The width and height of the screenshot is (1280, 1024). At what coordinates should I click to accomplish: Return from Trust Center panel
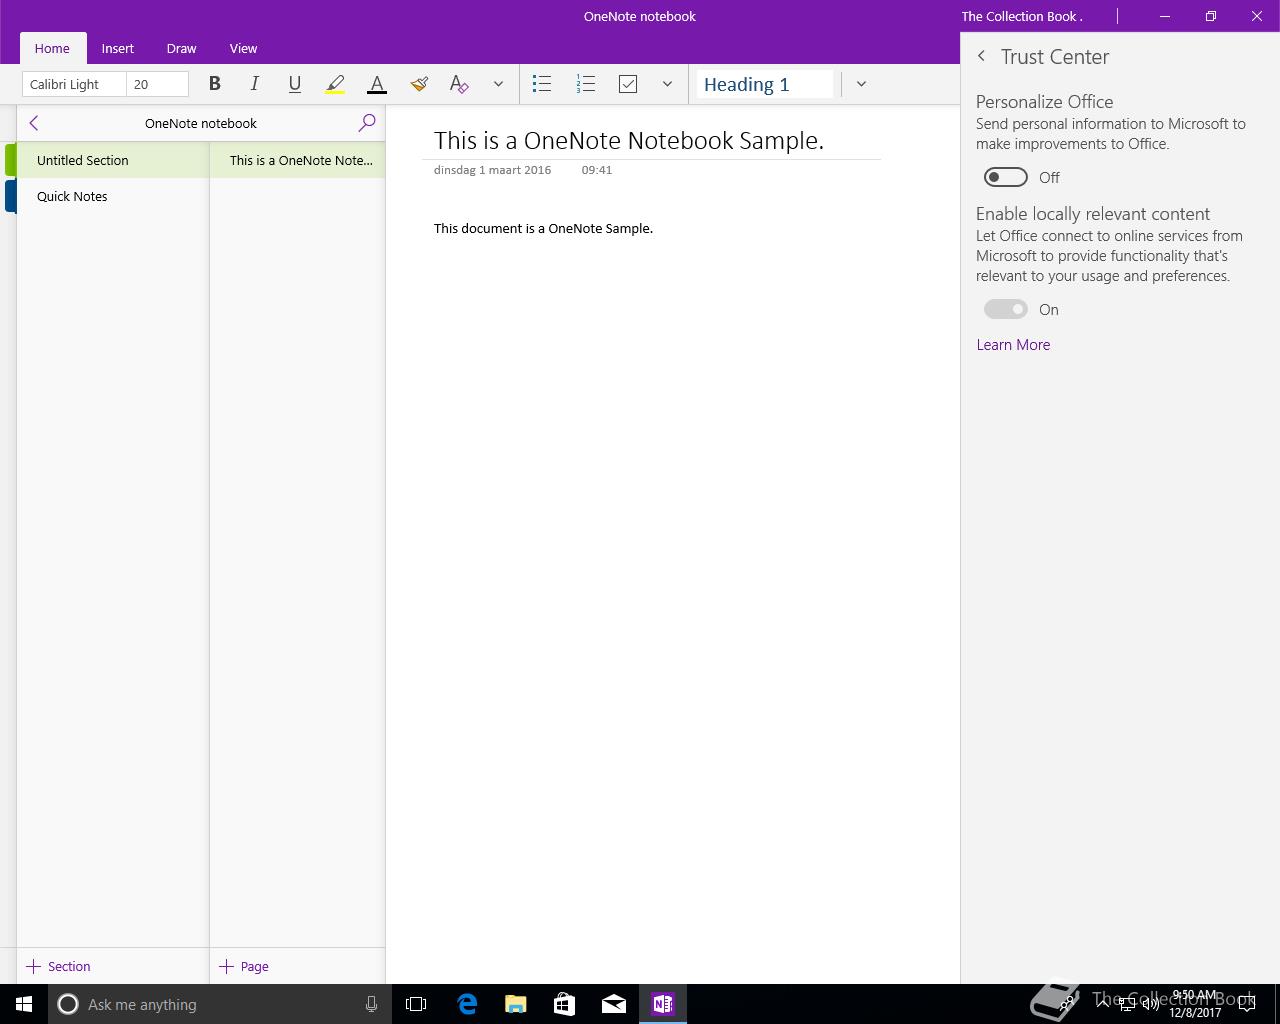981,56
